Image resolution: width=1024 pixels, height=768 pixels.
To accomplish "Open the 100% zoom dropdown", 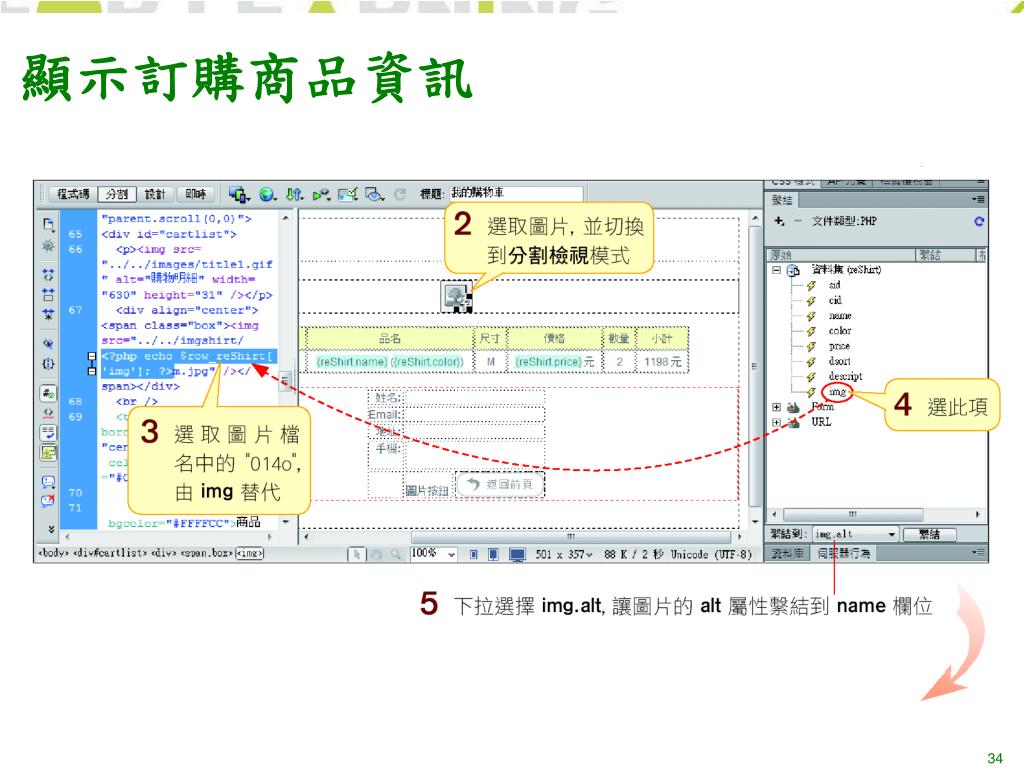I will pos(432,554).
